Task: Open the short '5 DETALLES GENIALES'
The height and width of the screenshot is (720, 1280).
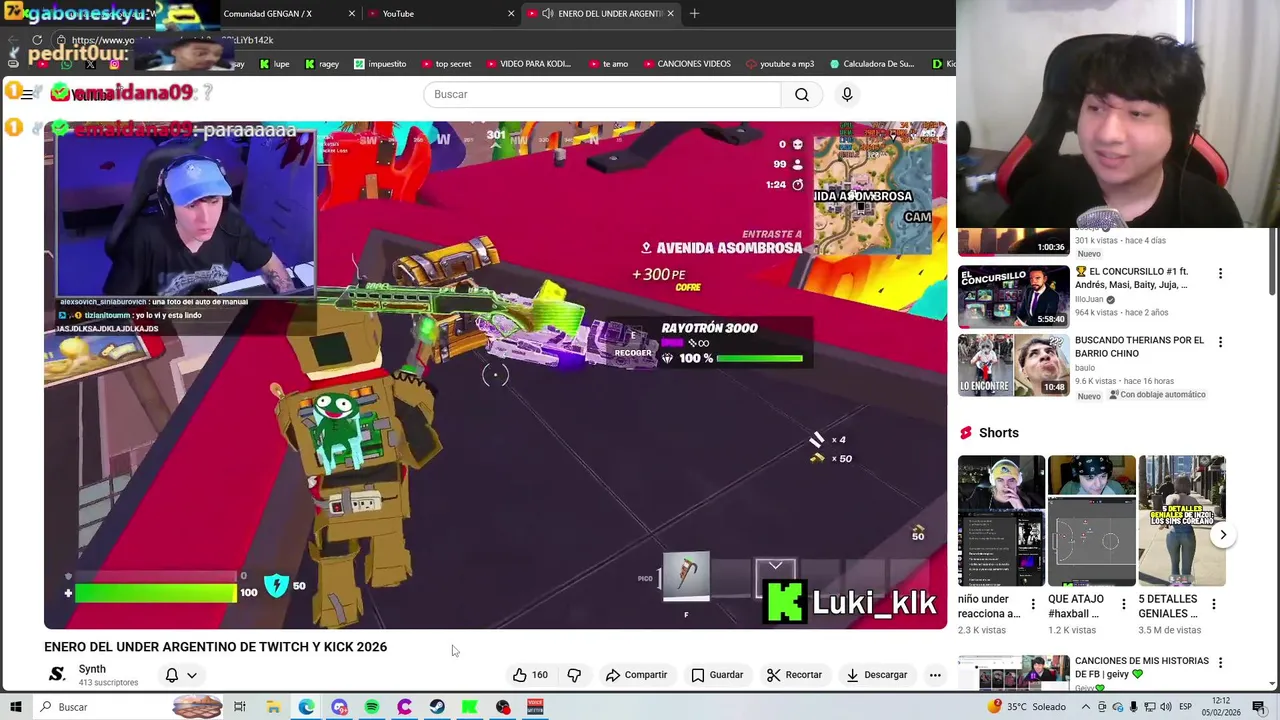Action: (1181, 521)
